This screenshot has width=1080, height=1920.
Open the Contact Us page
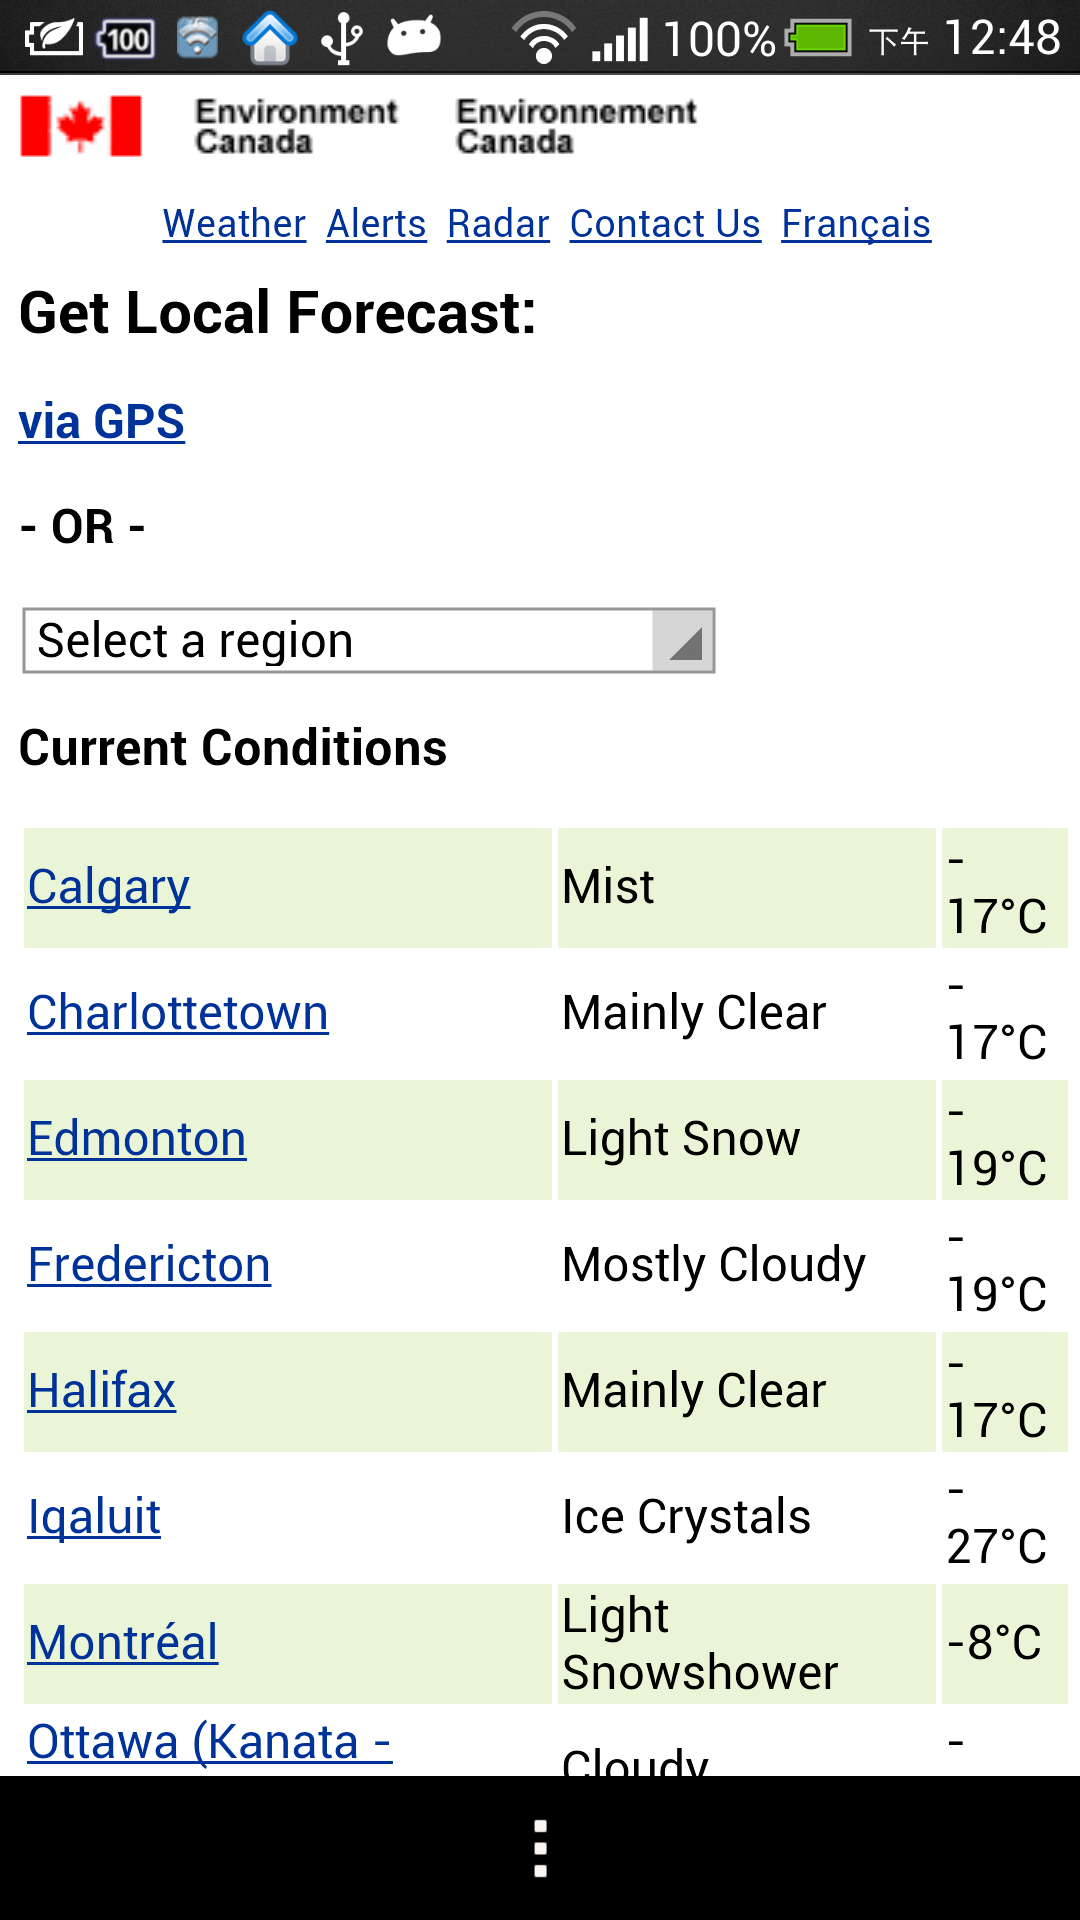tap(665, 224)
